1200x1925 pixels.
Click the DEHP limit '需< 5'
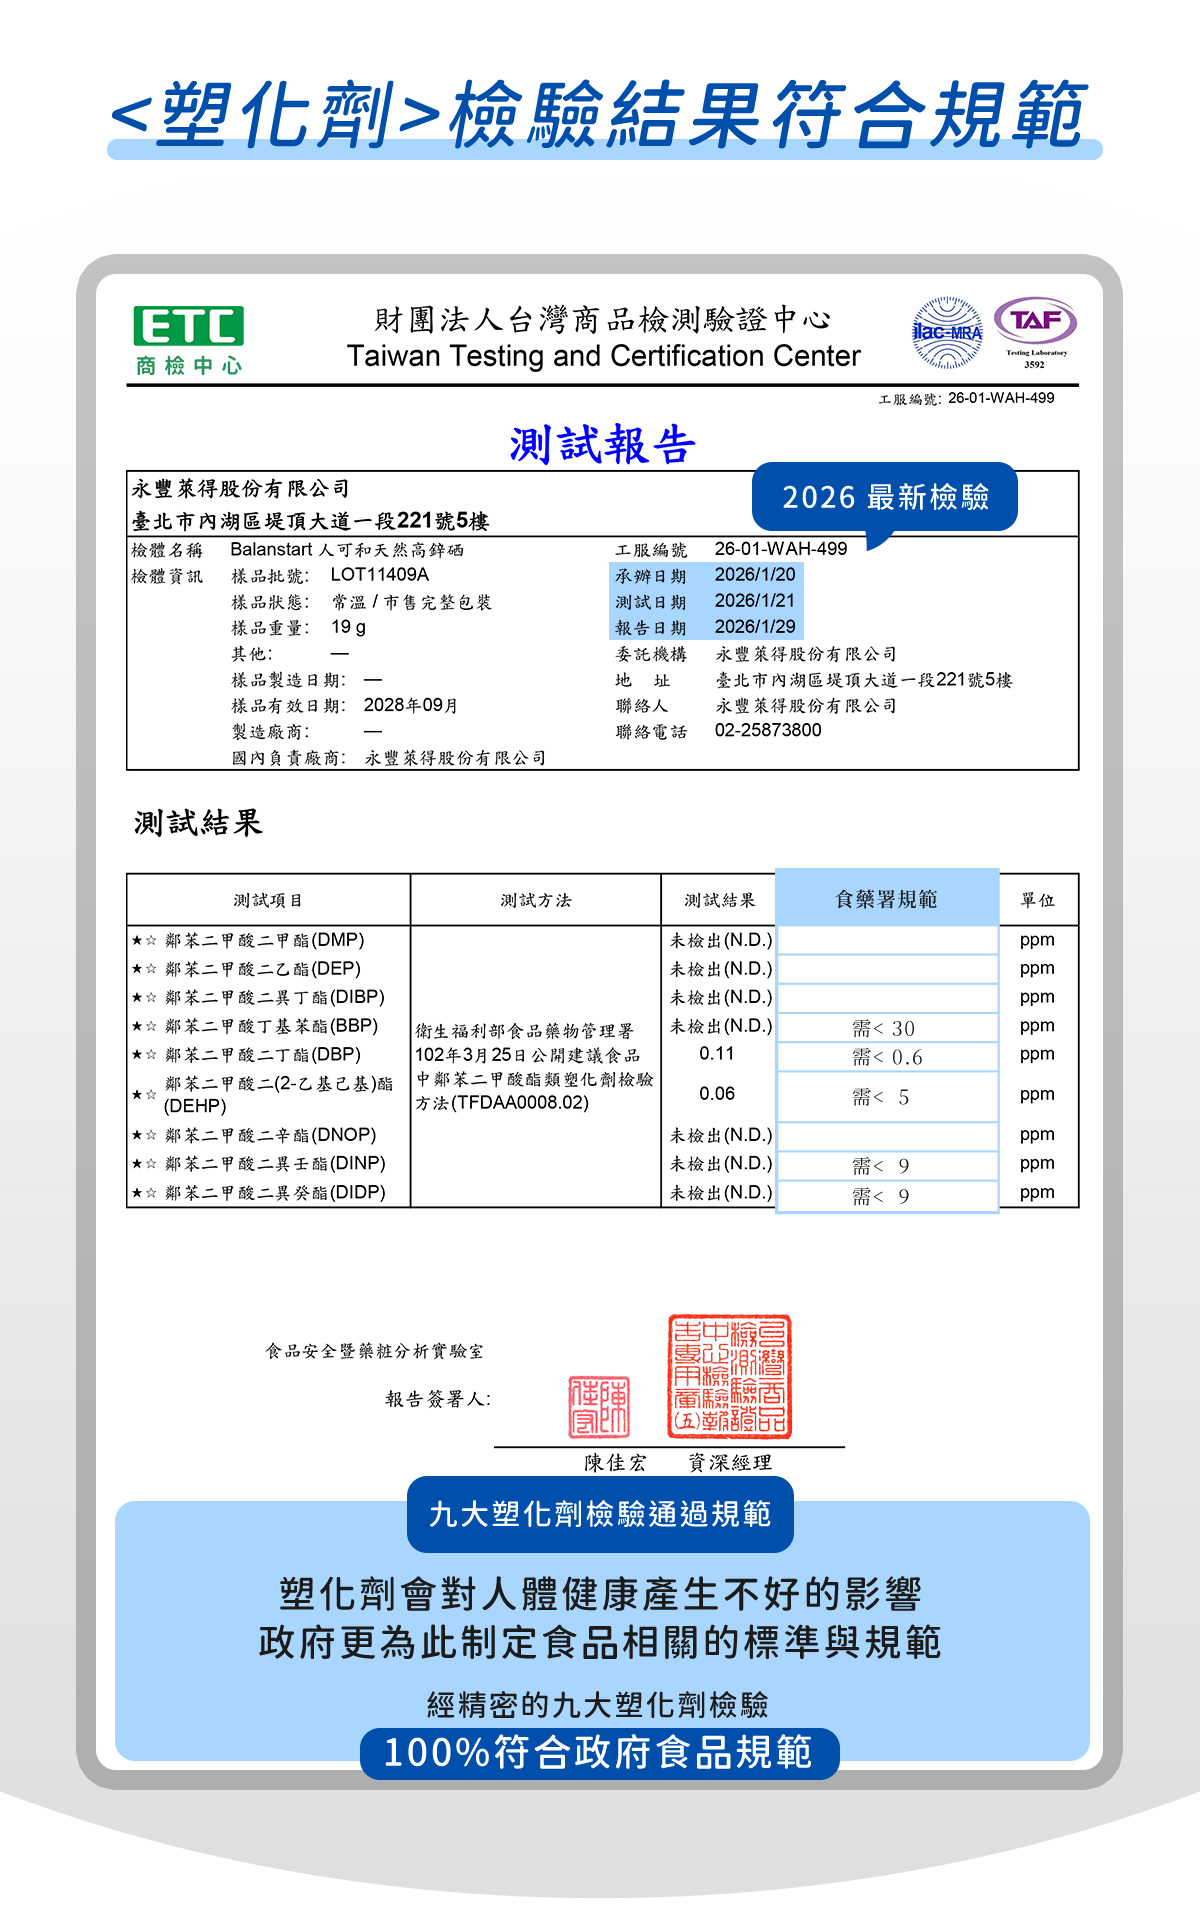click(x=881, y=1097)
